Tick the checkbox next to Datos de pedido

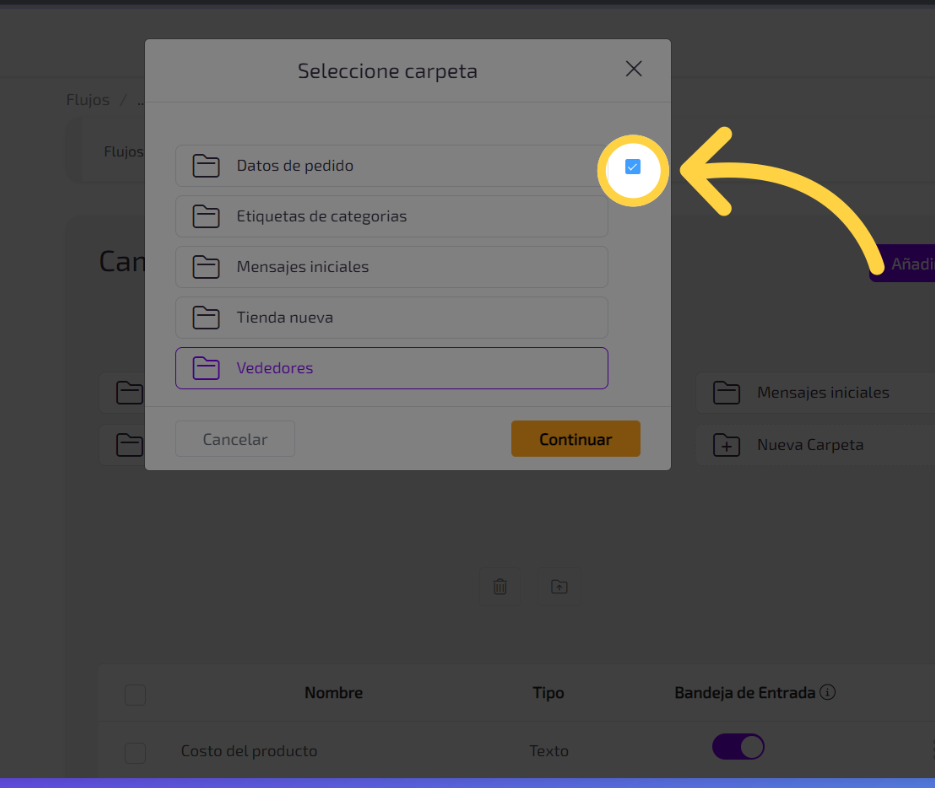point(633,167)
